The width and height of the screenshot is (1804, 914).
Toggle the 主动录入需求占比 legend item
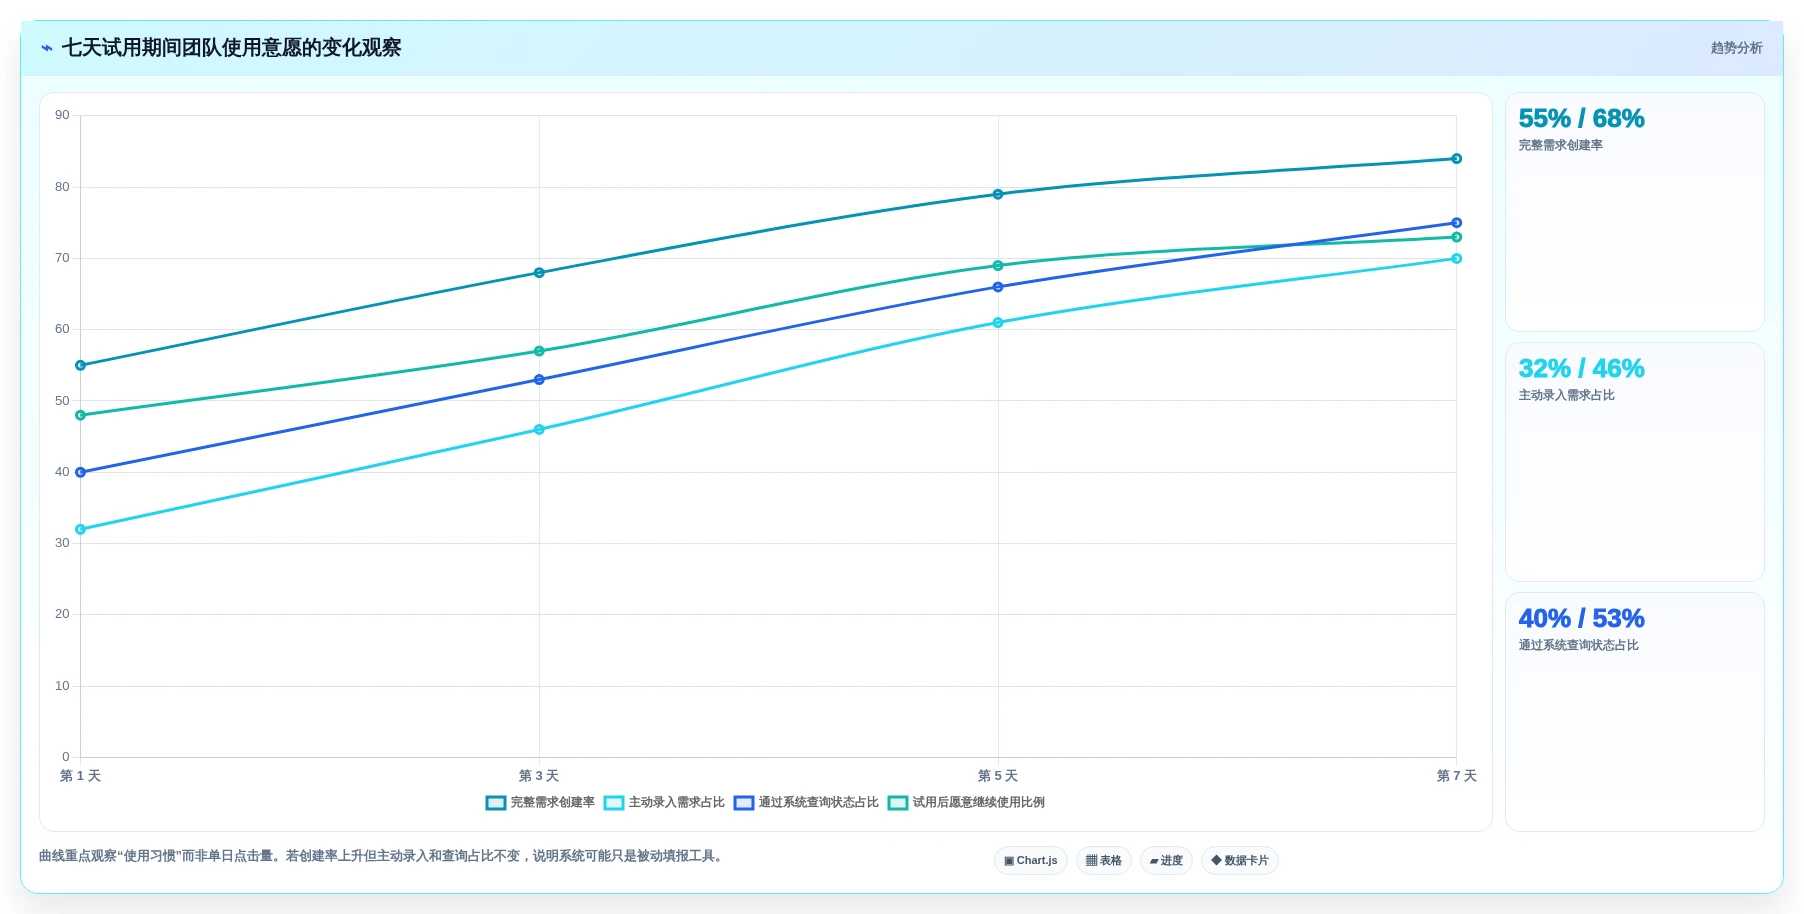pos(664,802)
